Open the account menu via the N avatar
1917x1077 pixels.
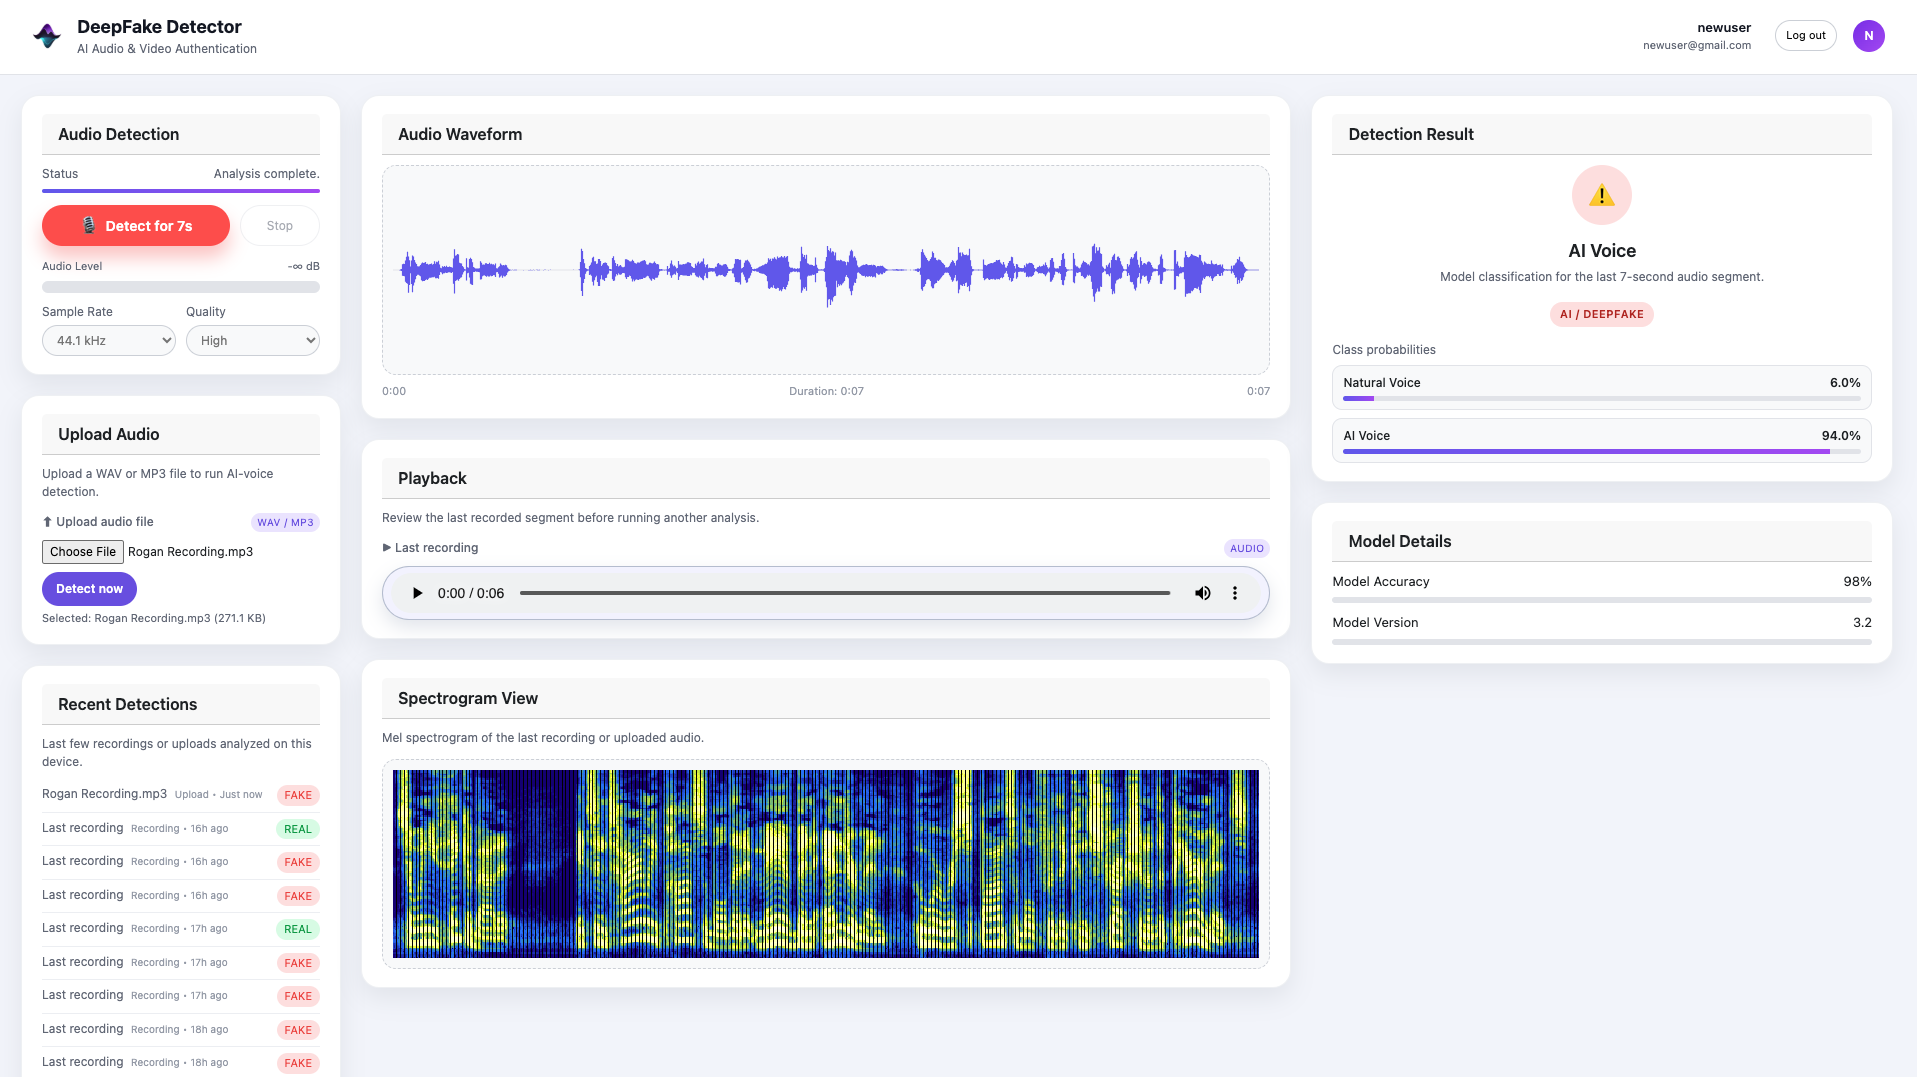pos(1868,36)
